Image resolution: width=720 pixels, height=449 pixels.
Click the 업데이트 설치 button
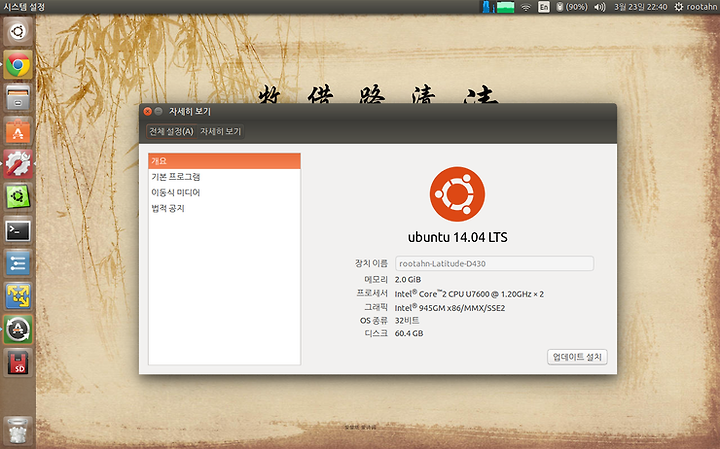[x=577, y=357]
